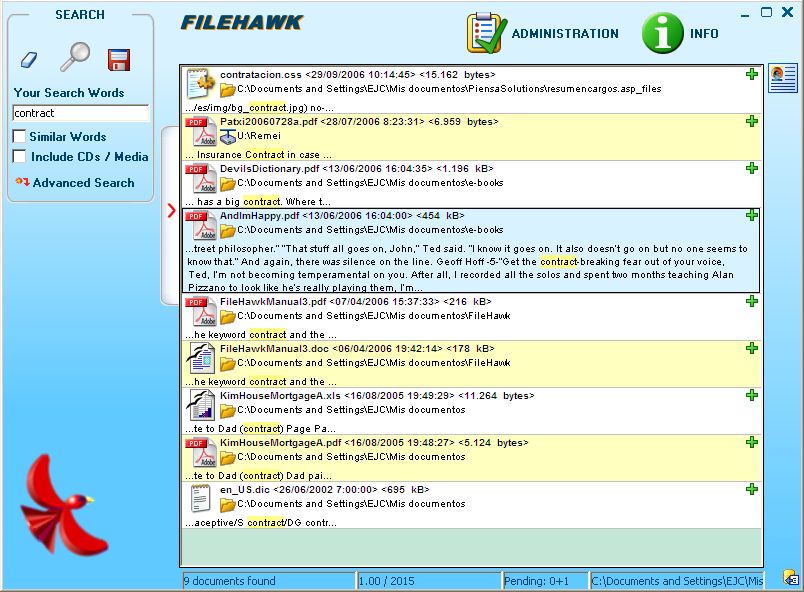Image resolution: width=804 pixels, height=592 pixels.
Task: Select the file name contratacion.css
Action: pyautogui.click(x=261, y=75)
